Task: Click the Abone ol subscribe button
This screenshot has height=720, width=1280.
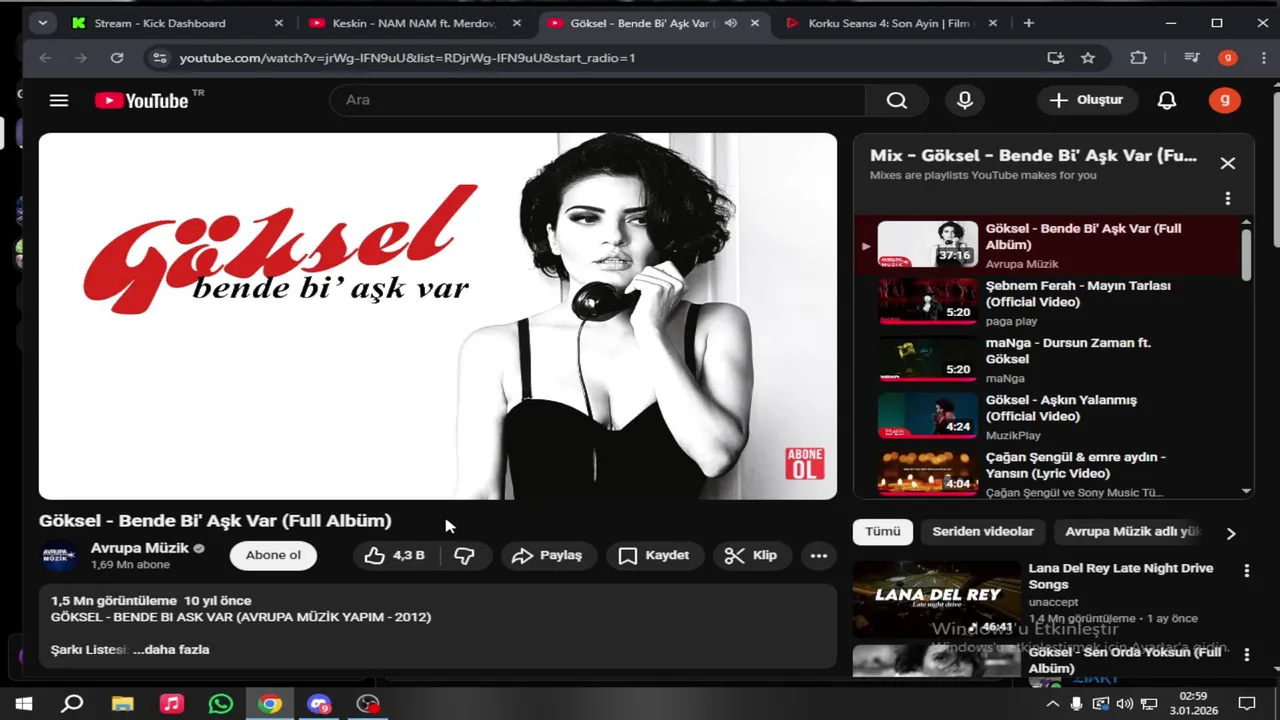Action: pyautogui.click(x=273, y=556)
